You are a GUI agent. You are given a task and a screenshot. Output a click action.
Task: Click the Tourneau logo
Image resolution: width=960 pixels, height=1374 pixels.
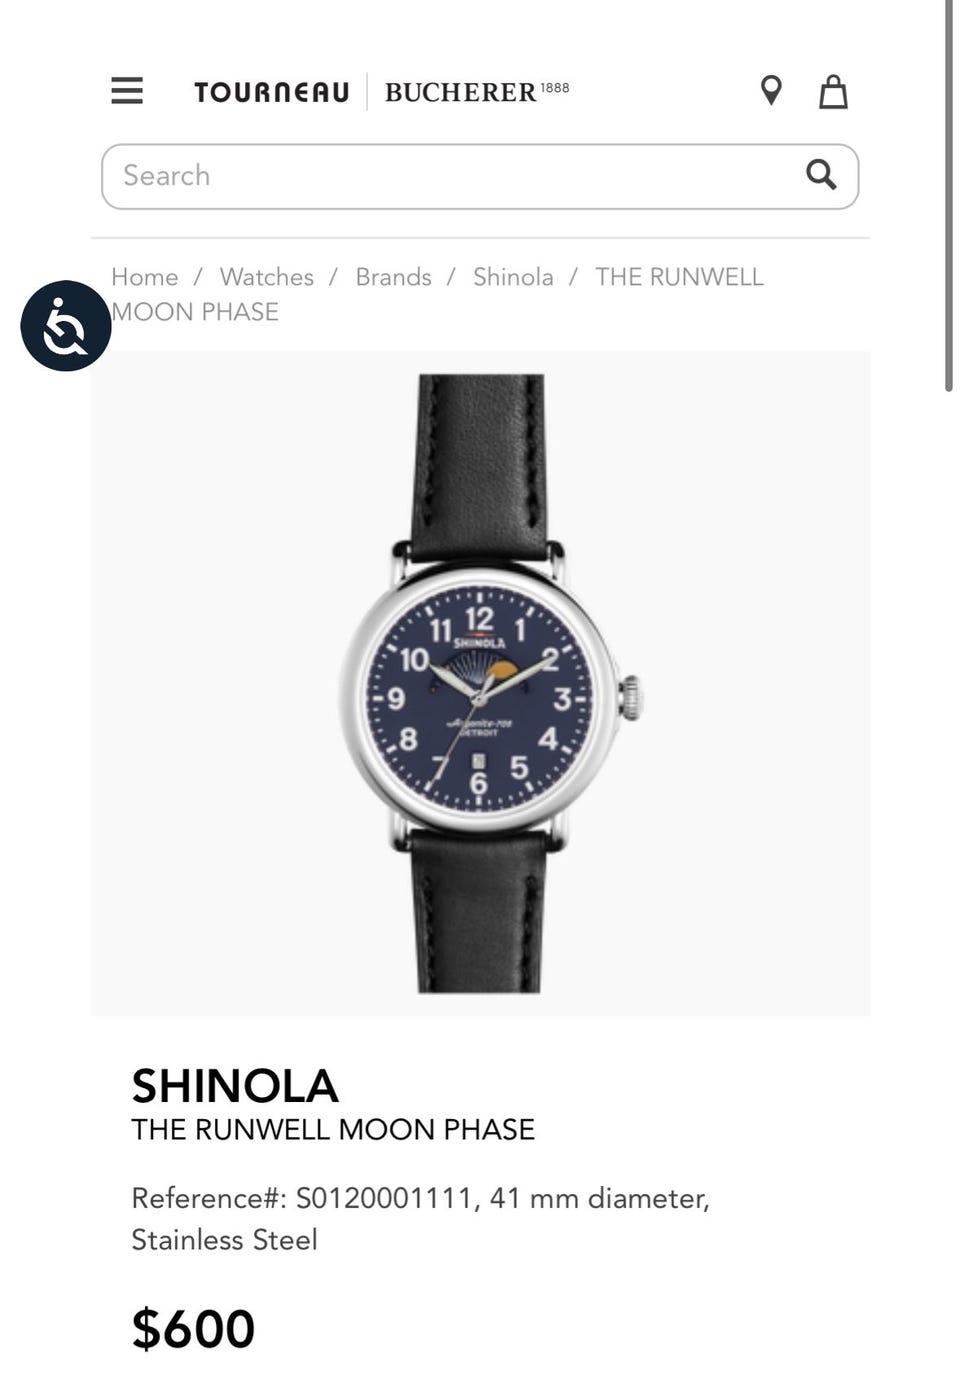pyautogui.click(x=271, y=92)
